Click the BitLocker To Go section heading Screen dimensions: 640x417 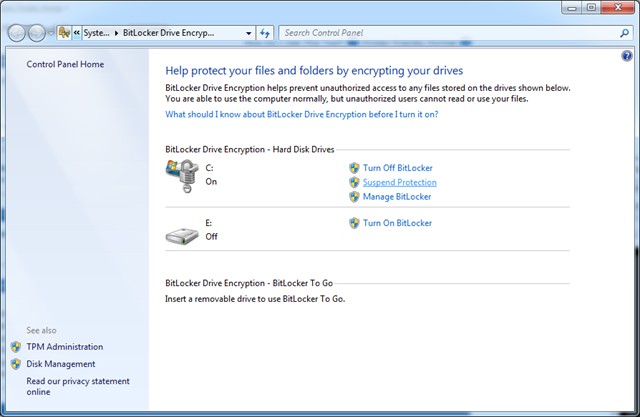pos(249,283)
